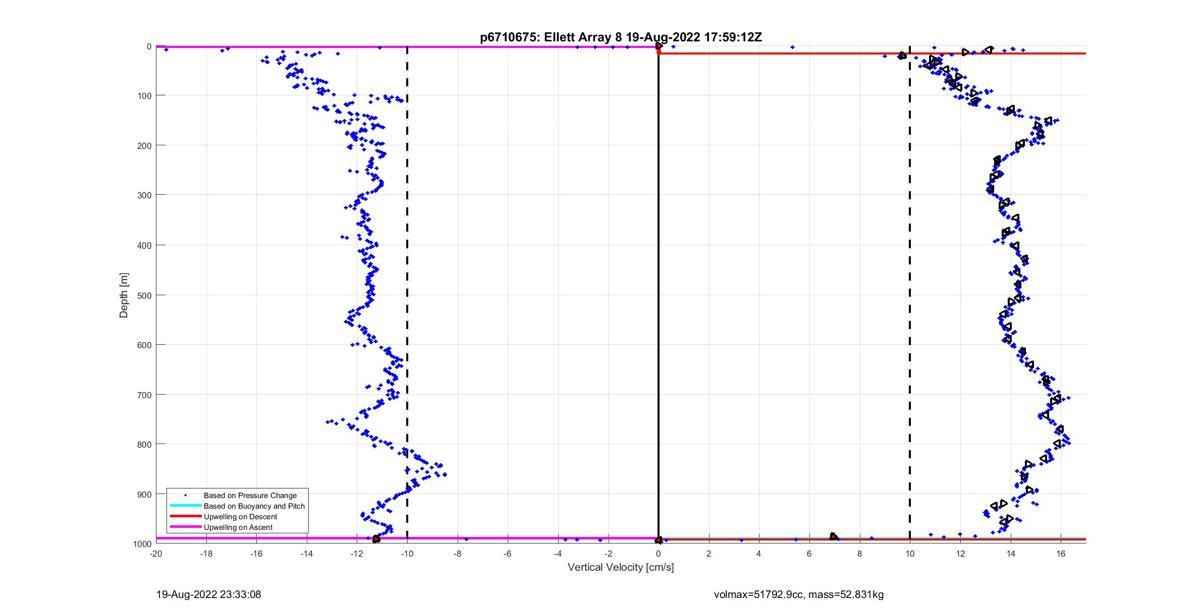Click the magenta line sample in the legend
The image size is (1200, 611).
[x=184, y=527]
